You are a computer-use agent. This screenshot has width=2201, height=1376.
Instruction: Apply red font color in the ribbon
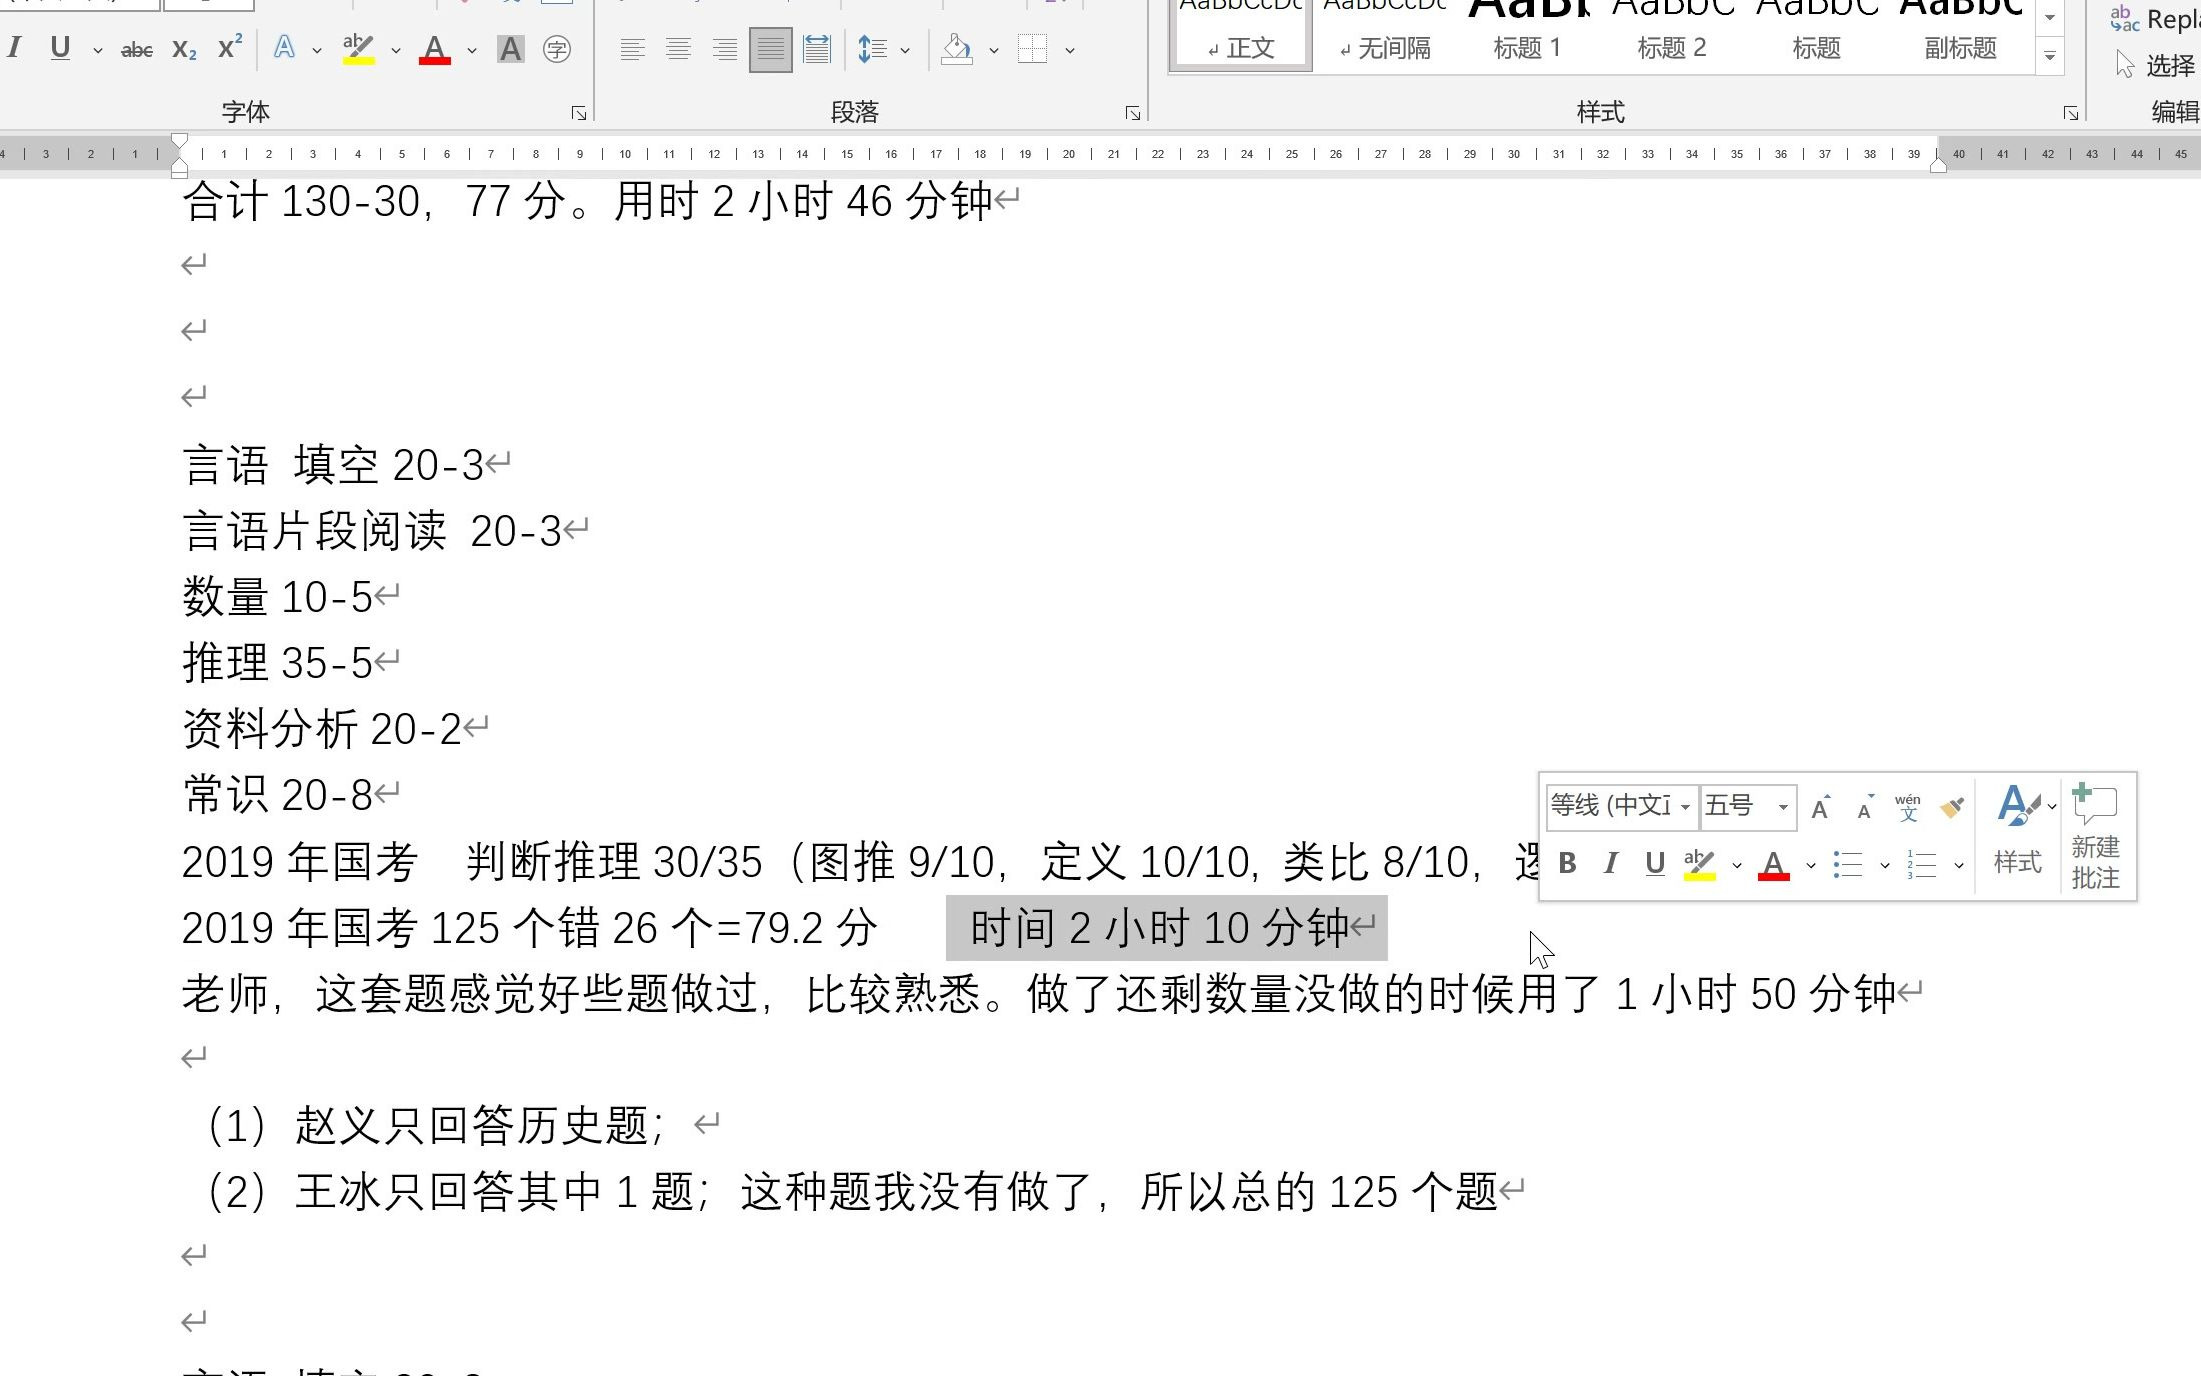coord(434,49)
